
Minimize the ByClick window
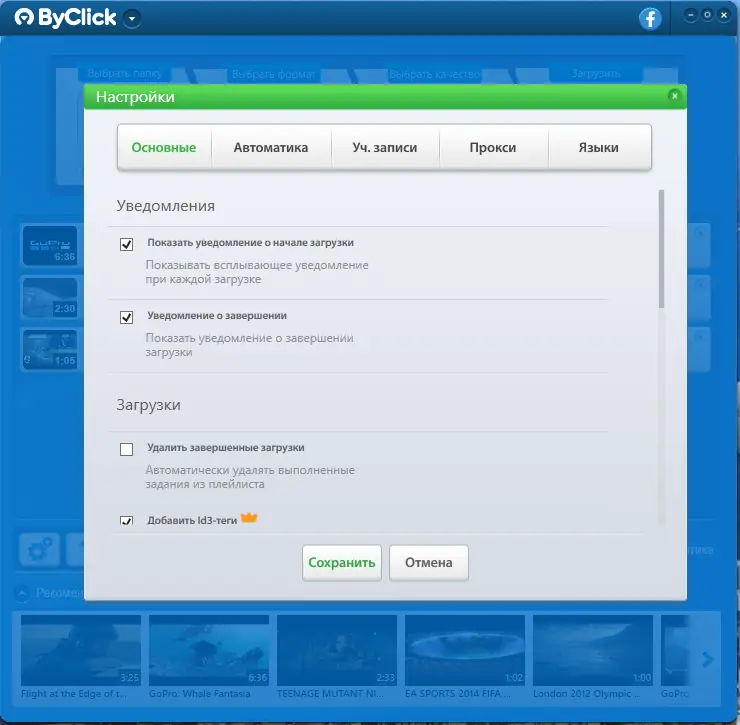[x=690, y=15]
